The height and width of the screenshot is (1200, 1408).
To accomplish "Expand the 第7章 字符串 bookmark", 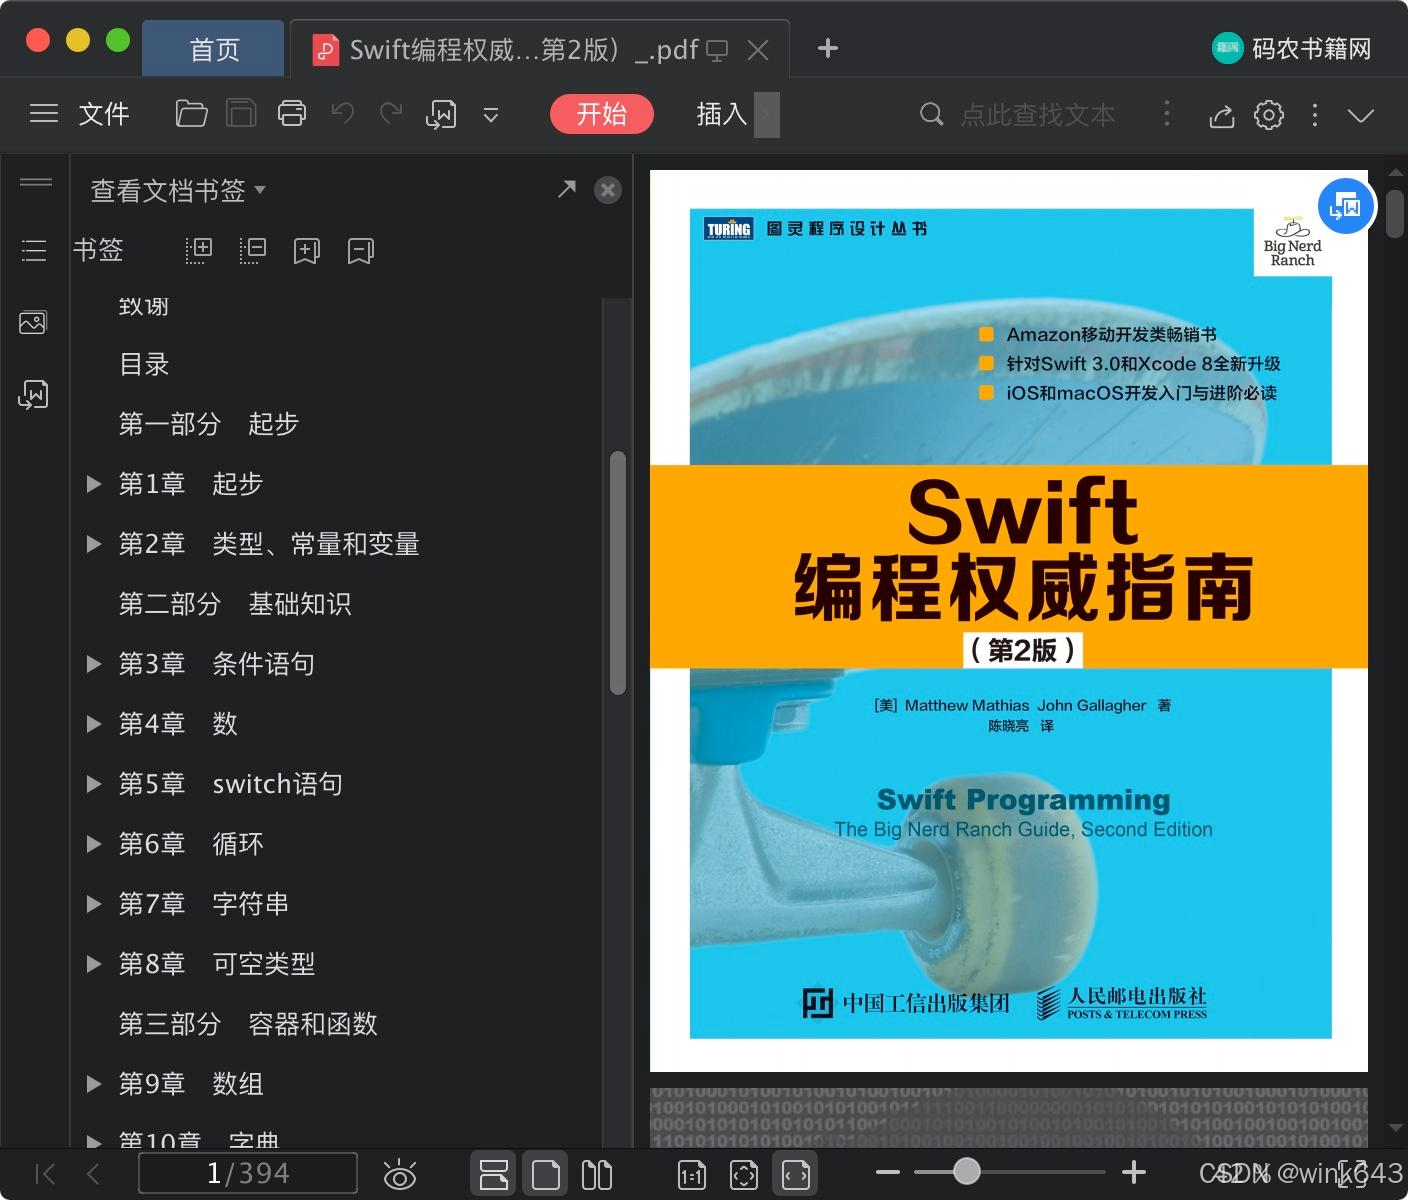I will (94, 904).
